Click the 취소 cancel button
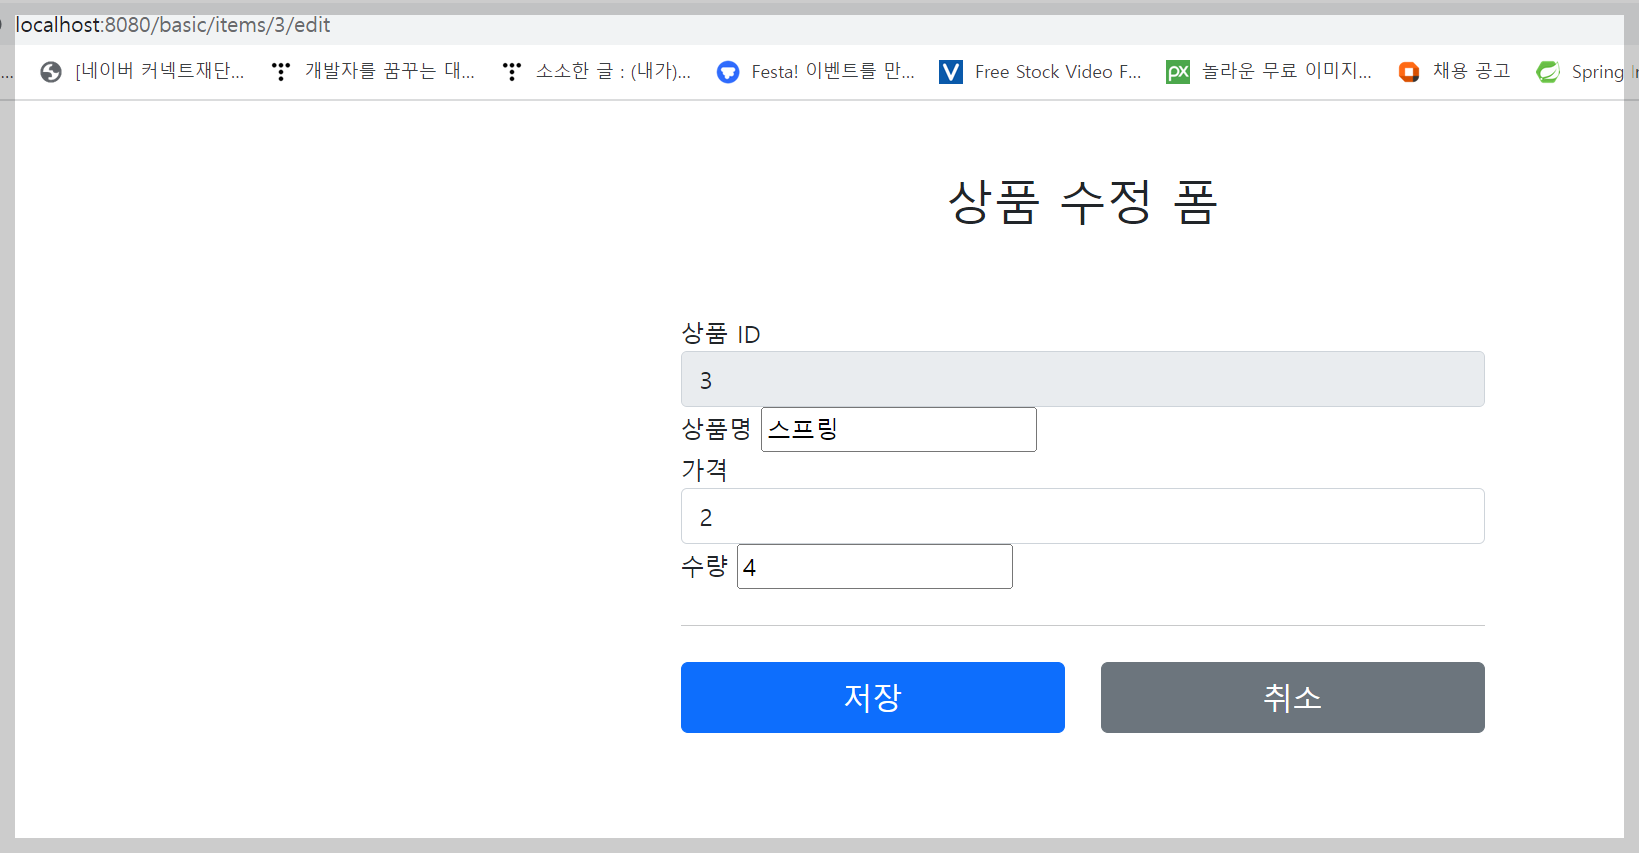Screen dimensions: 1639x853 [x=1292, y=697]
